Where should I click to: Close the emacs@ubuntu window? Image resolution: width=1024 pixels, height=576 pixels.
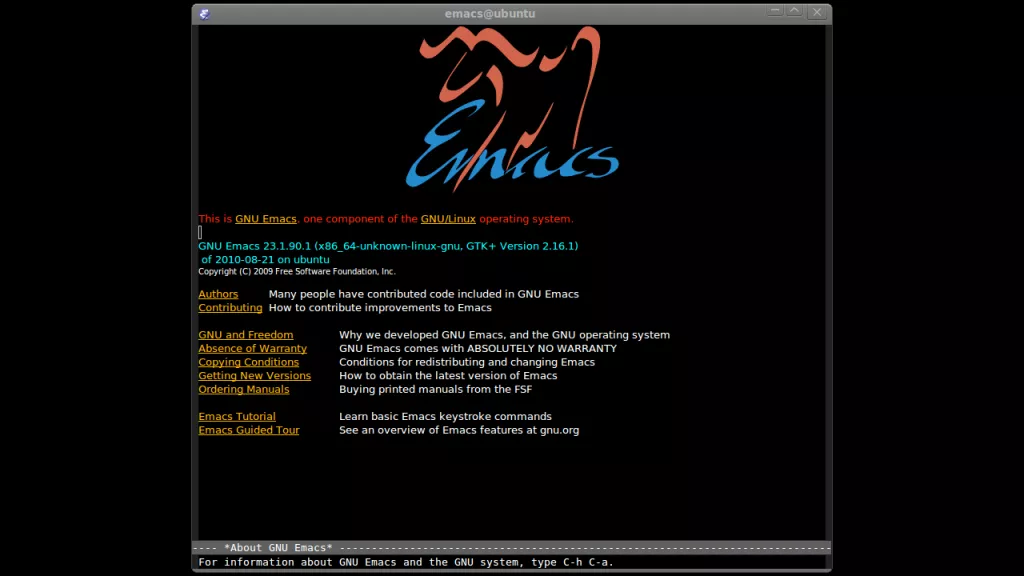(x=816, y=12)
